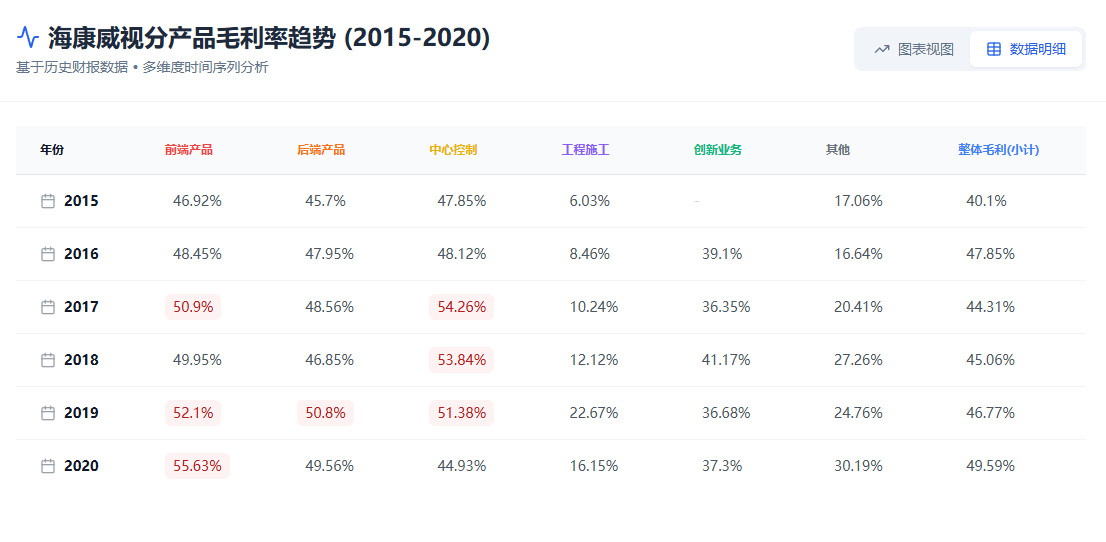Screen dimensions: 1106x542
Task: Click the highlighted 50.8% value in 2019
Action: click(x=325, y=413)
